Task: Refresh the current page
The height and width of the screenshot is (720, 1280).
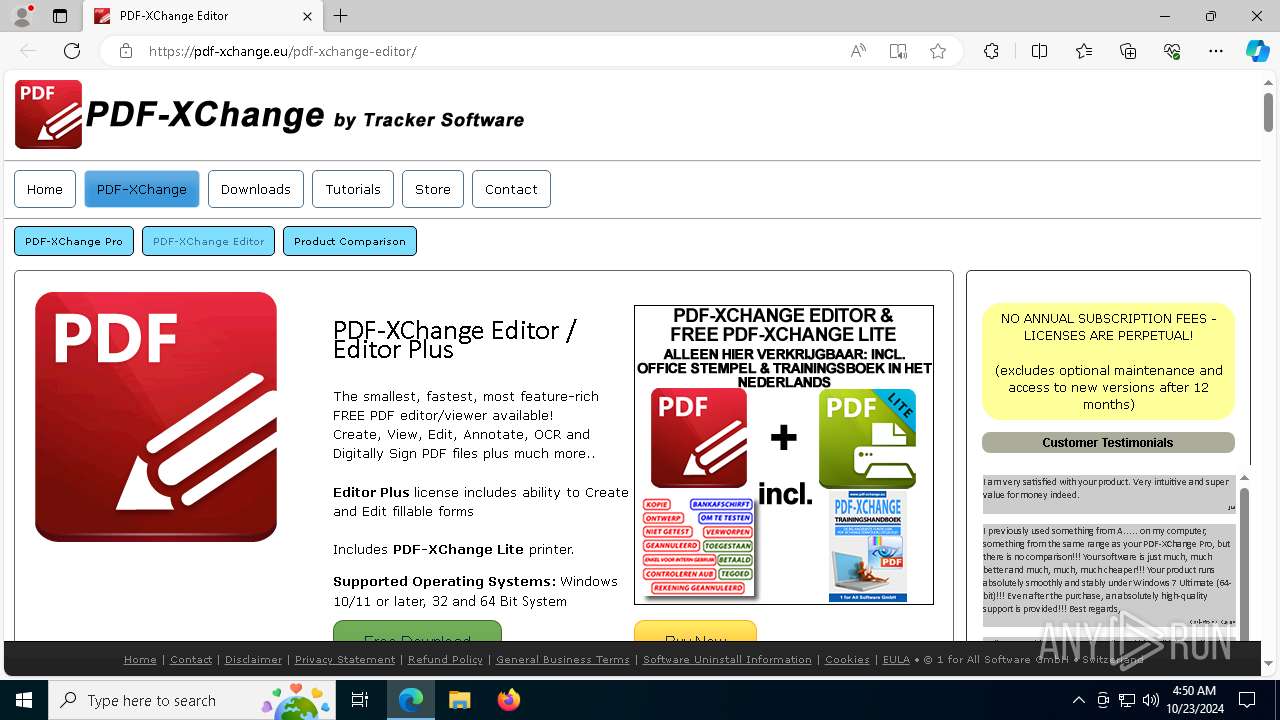Action: point(72,51)
